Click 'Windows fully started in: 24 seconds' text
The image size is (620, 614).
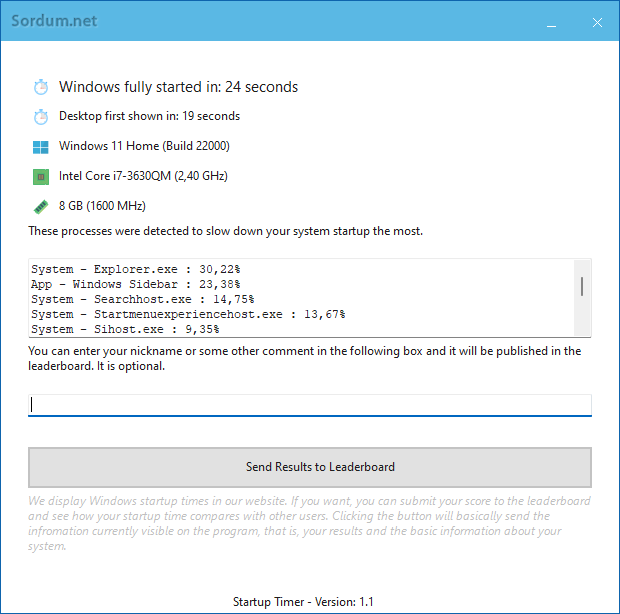[x=178, y=87]
